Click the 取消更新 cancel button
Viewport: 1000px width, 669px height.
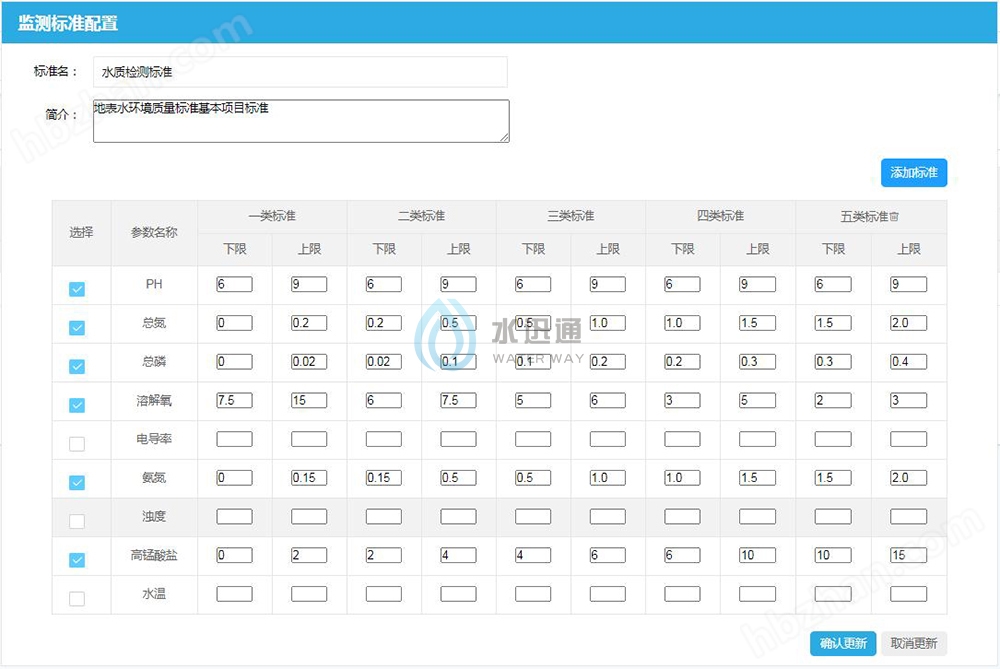916,643
